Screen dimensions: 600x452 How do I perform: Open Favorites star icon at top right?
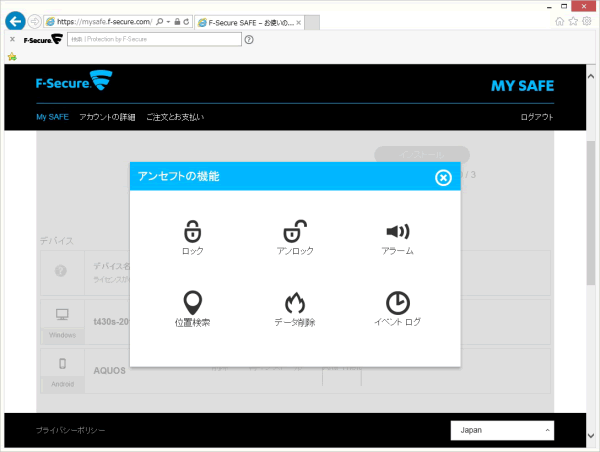[573, 21]
